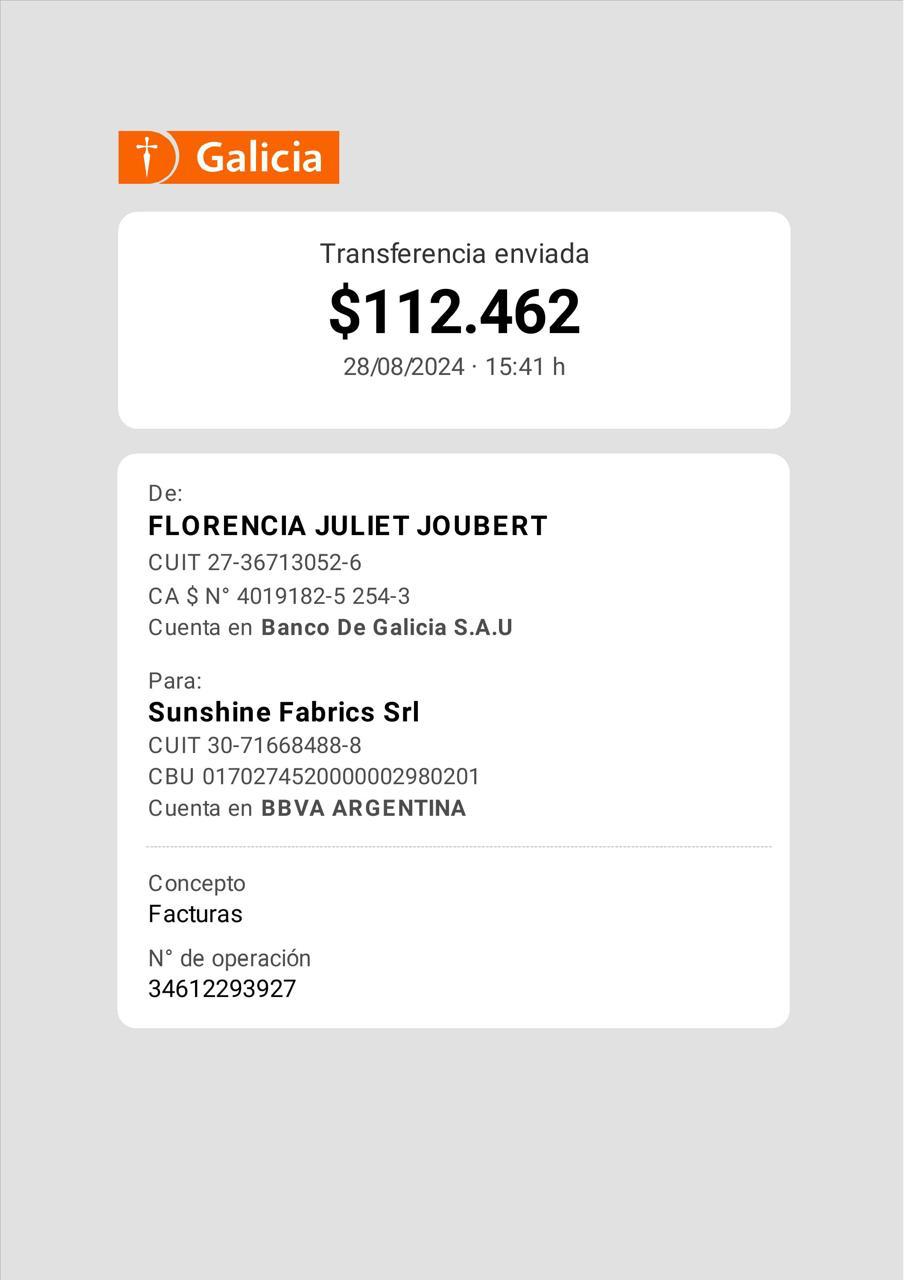The image size is (904, 1280).
Task: Click the "Para:" recipient label
Action: click(175, 681)
